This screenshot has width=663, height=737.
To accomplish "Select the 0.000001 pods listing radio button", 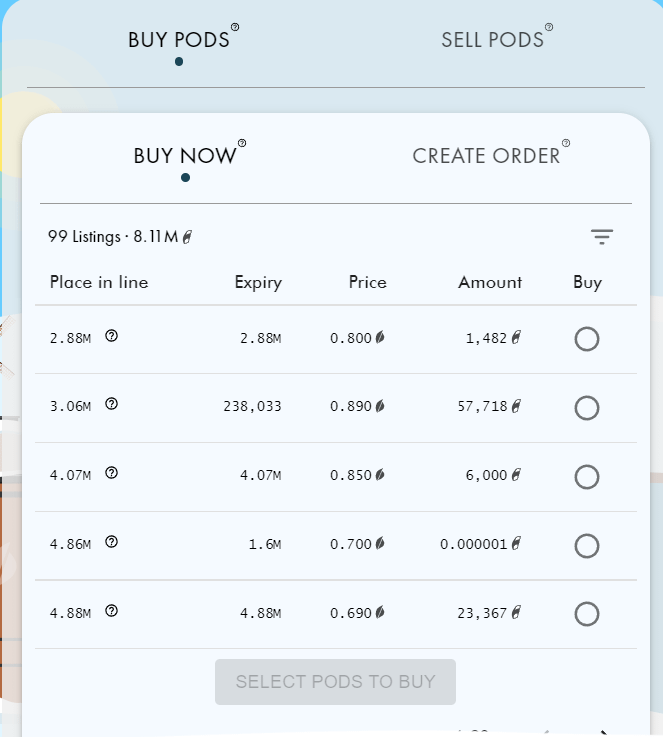I will coord(587,546).
